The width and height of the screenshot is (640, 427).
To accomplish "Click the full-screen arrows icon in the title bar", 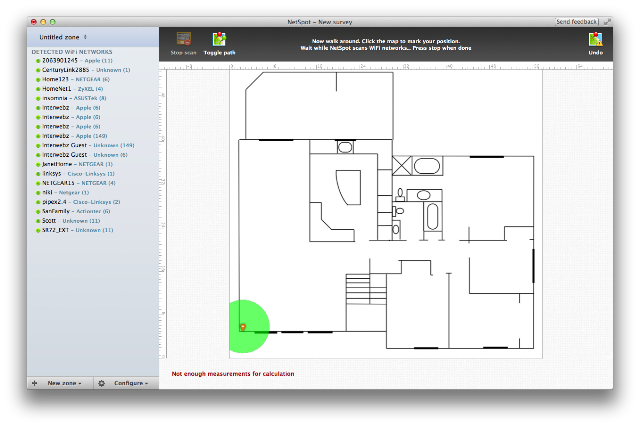I will coord(607,22).
